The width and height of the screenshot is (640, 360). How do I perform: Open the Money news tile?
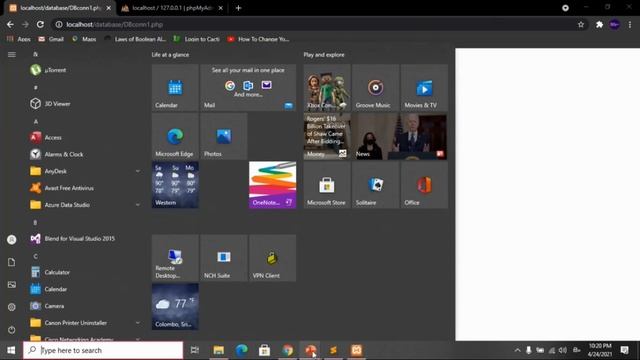pyautogui.click(x=327, y=136)
